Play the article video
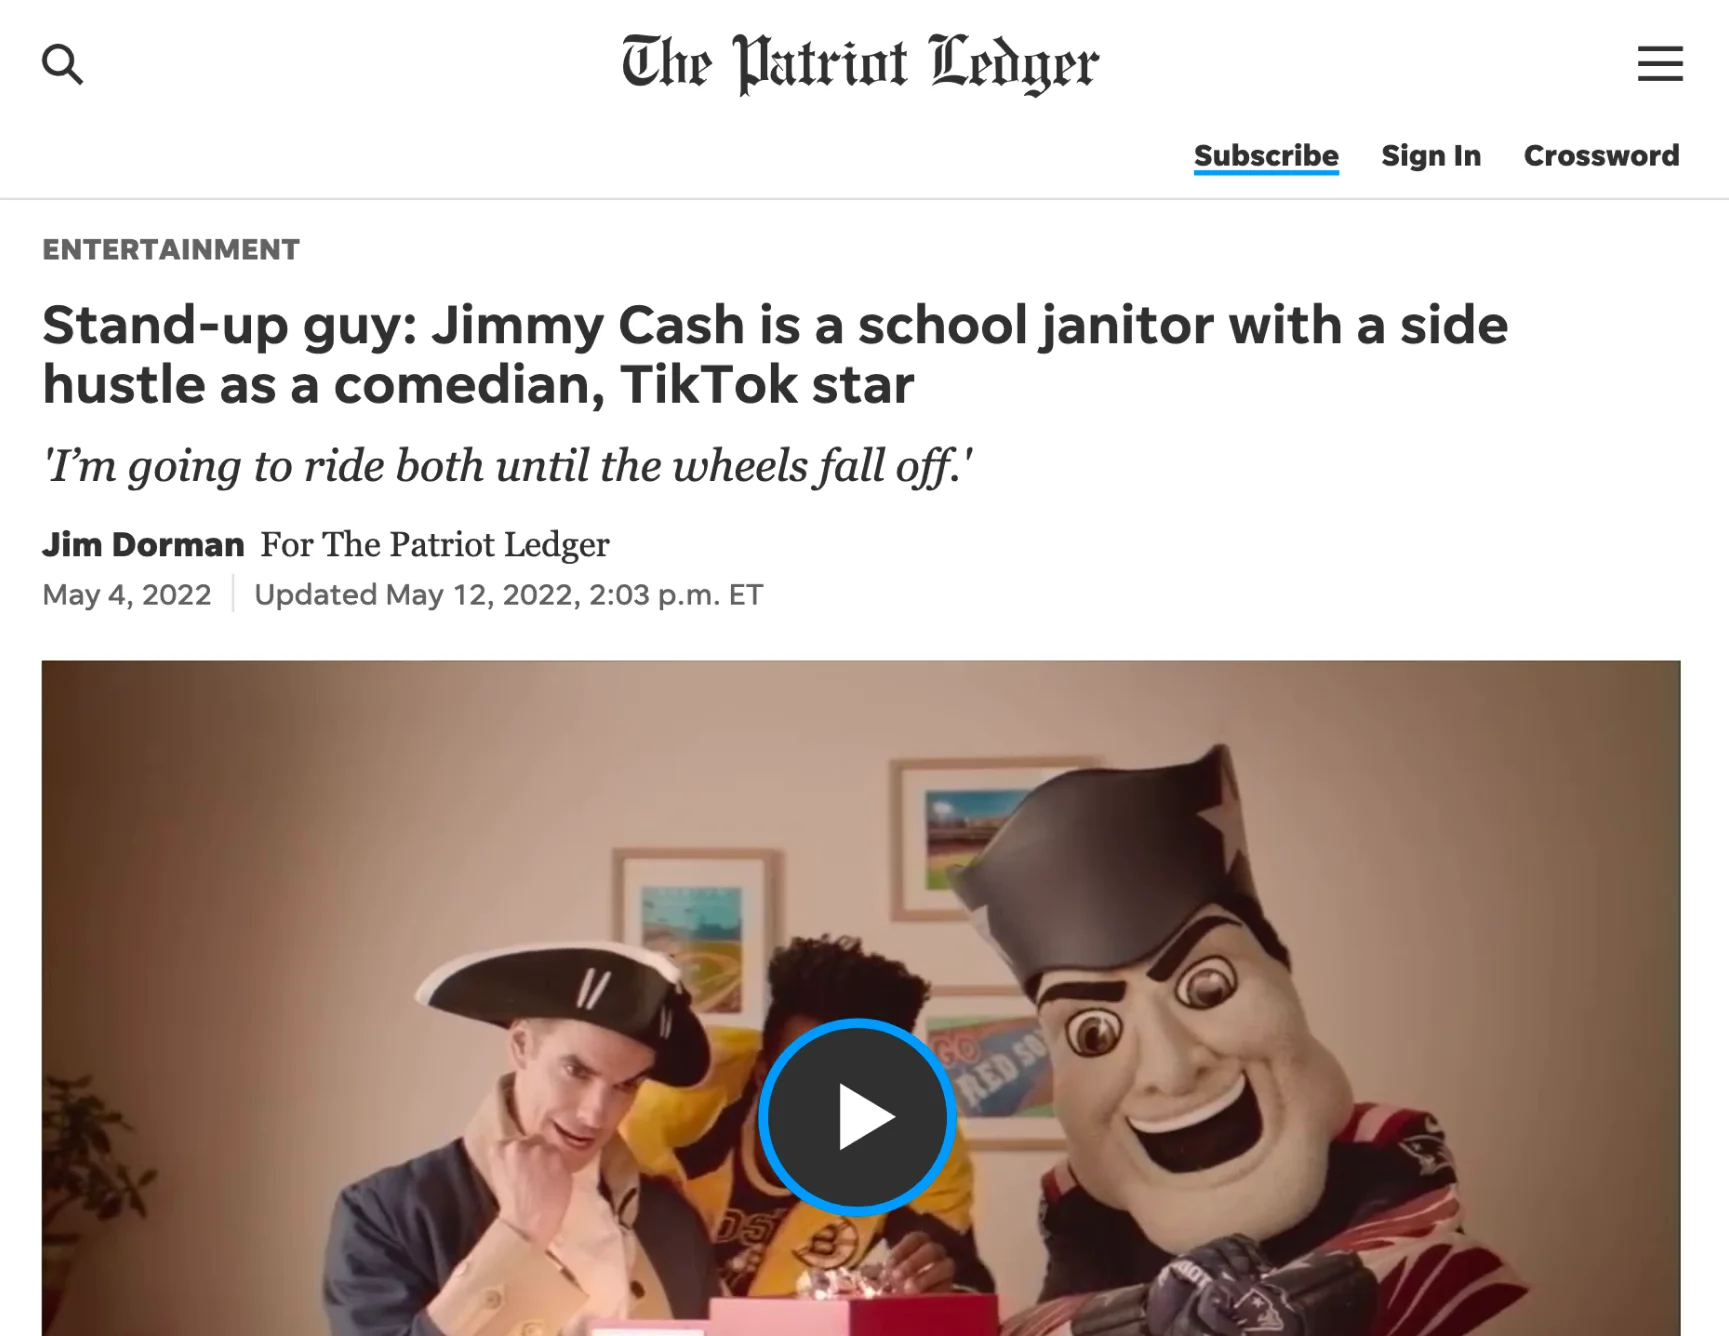Viewport: 1729px width, 1336px height. pyautogui.click(x=857, y=1117)
